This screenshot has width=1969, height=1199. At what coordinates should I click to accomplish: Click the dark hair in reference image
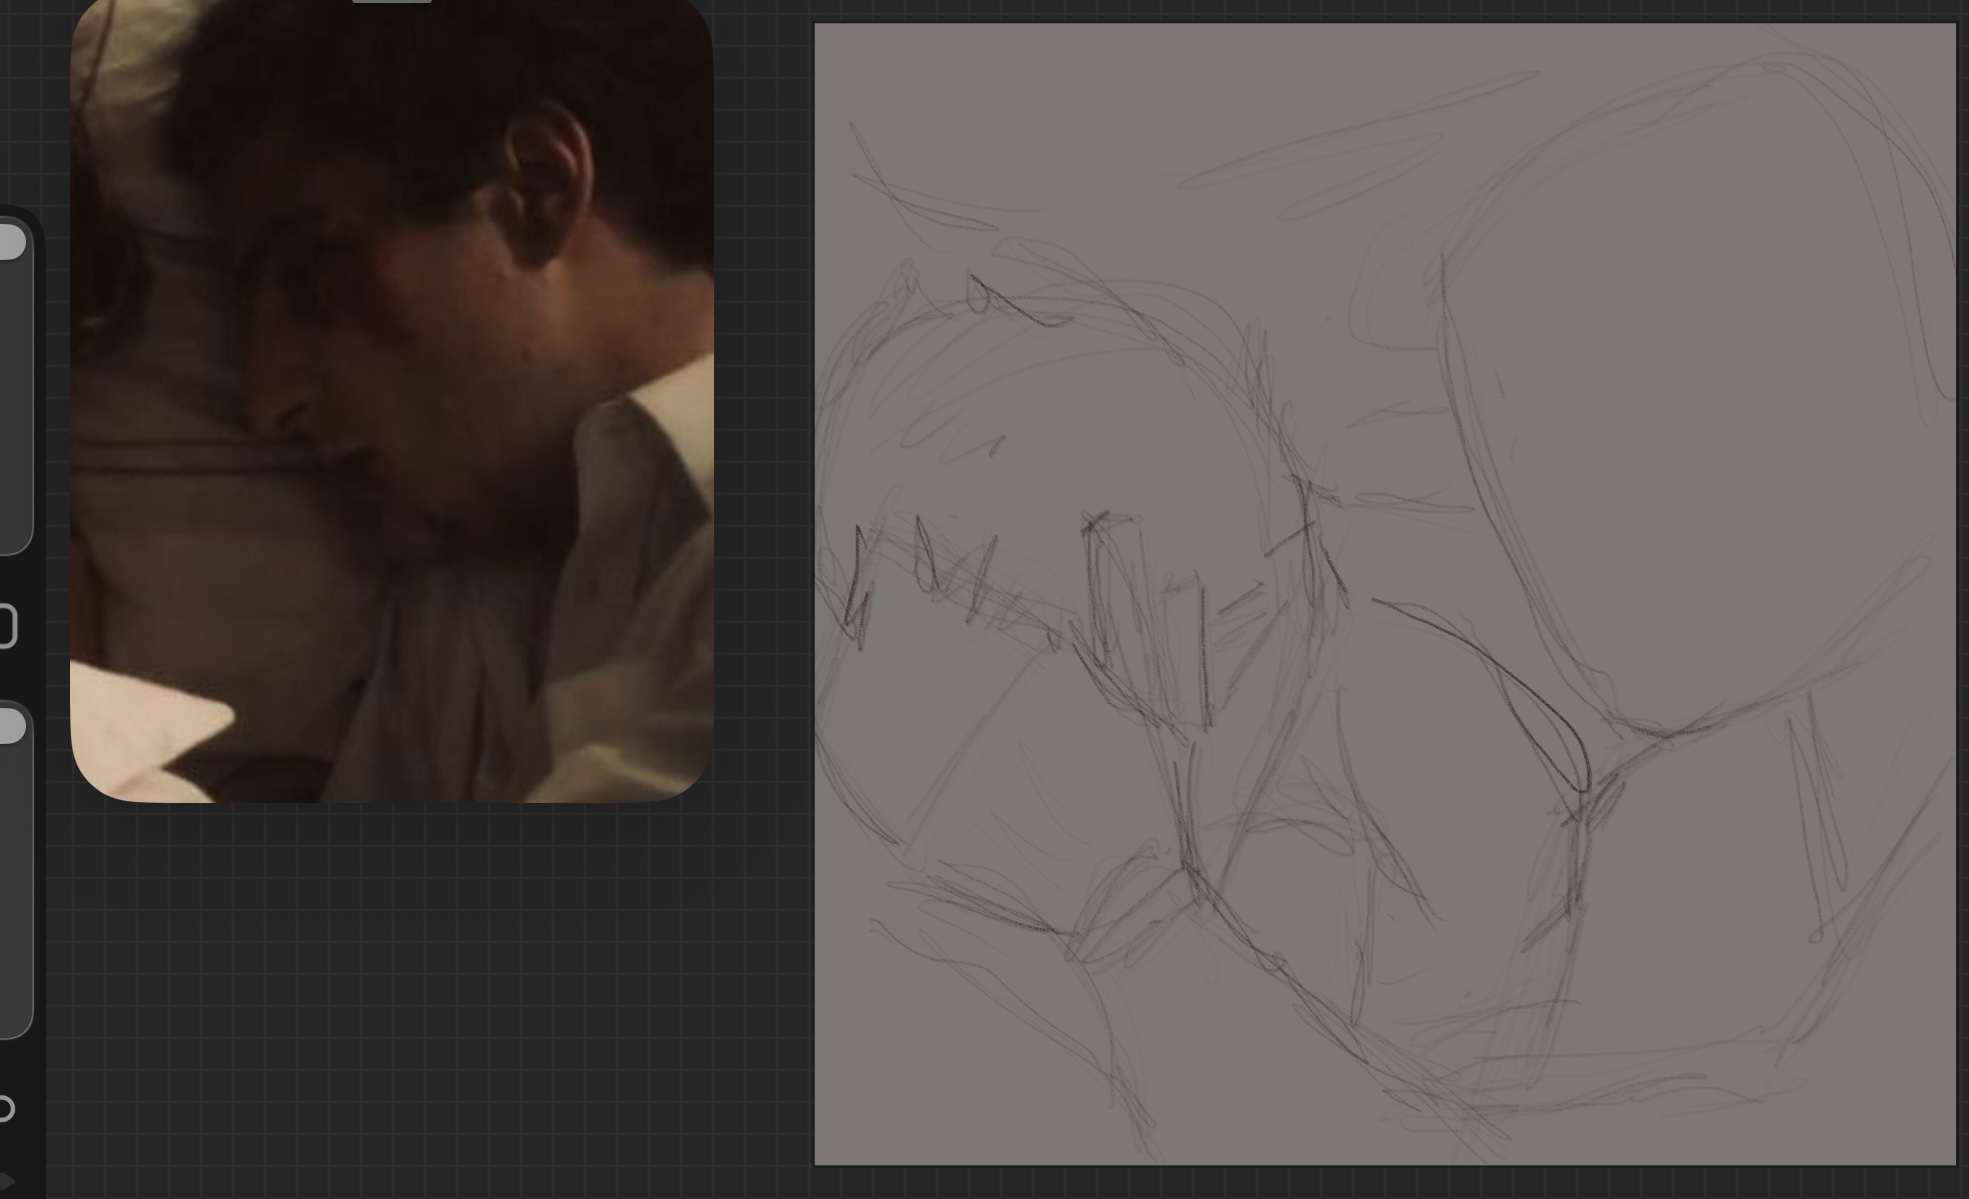click(400, 90)
